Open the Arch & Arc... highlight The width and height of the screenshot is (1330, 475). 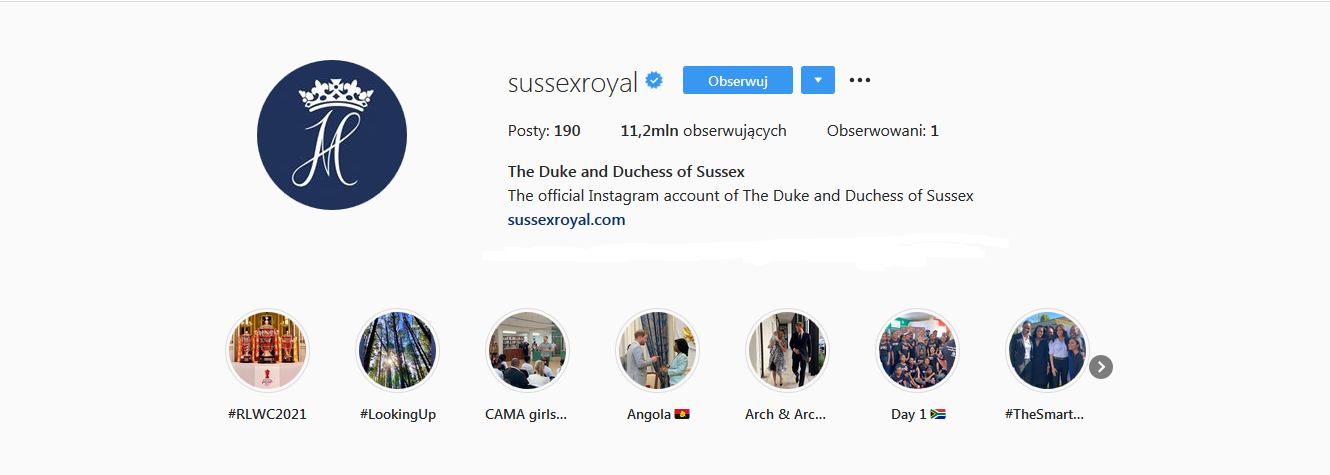click(x=787, y=350)
